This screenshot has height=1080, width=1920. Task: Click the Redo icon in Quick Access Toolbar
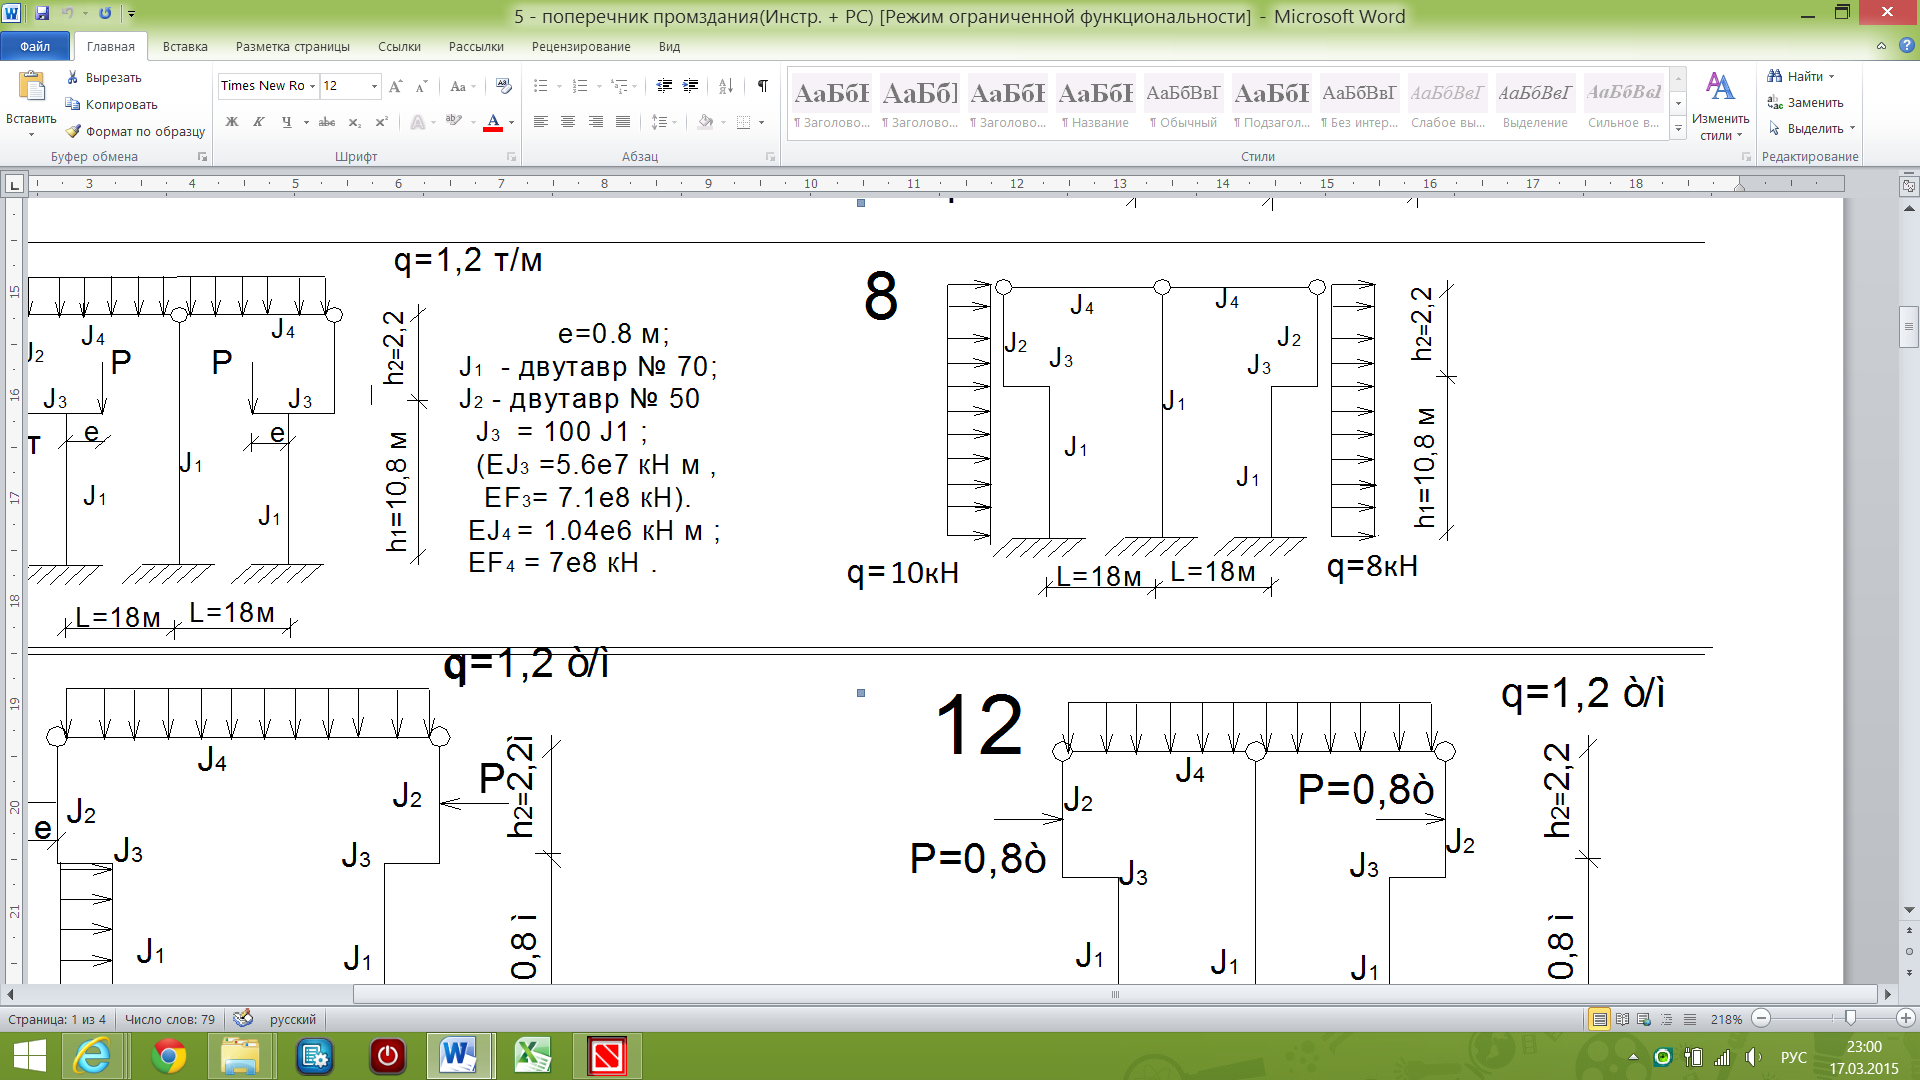click(105, 14)
